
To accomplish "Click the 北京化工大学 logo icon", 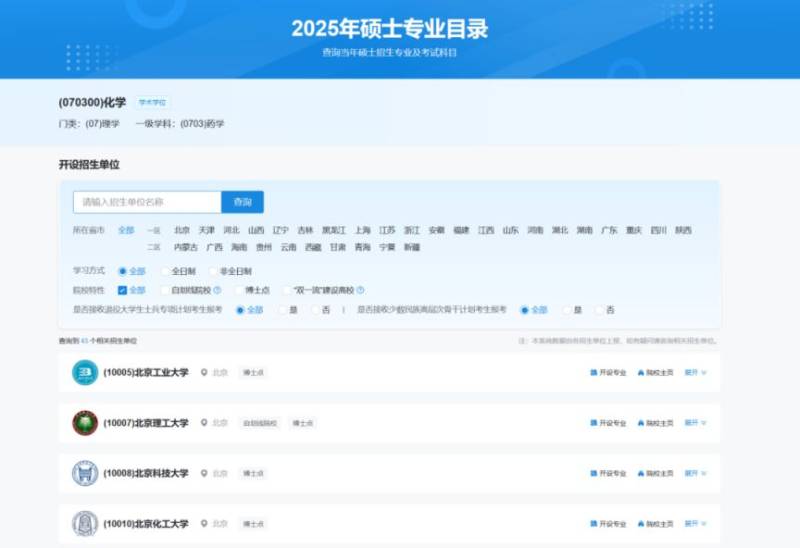I will tap(85, 523).
